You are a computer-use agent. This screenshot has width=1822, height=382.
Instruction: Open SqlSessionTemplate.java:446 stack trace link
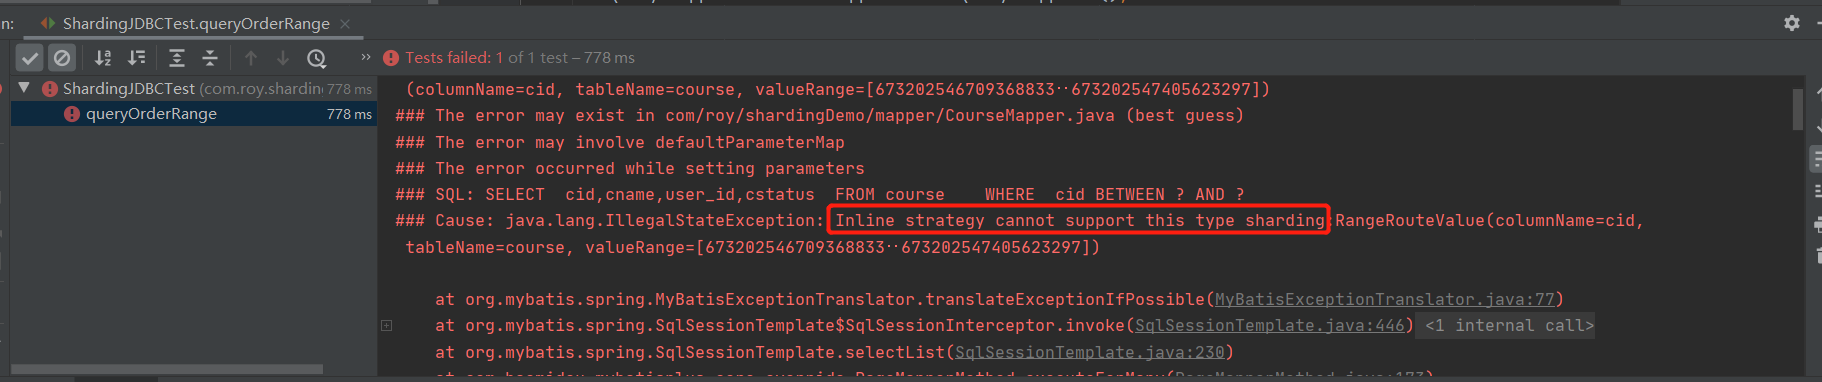tap(1270, 325)
